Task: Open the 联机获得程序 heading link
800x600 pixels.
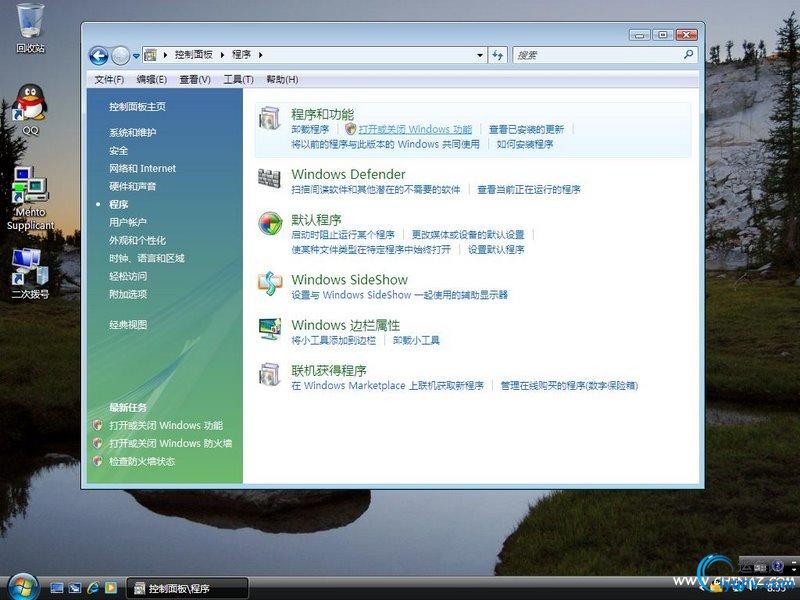Action: [329, 370]
